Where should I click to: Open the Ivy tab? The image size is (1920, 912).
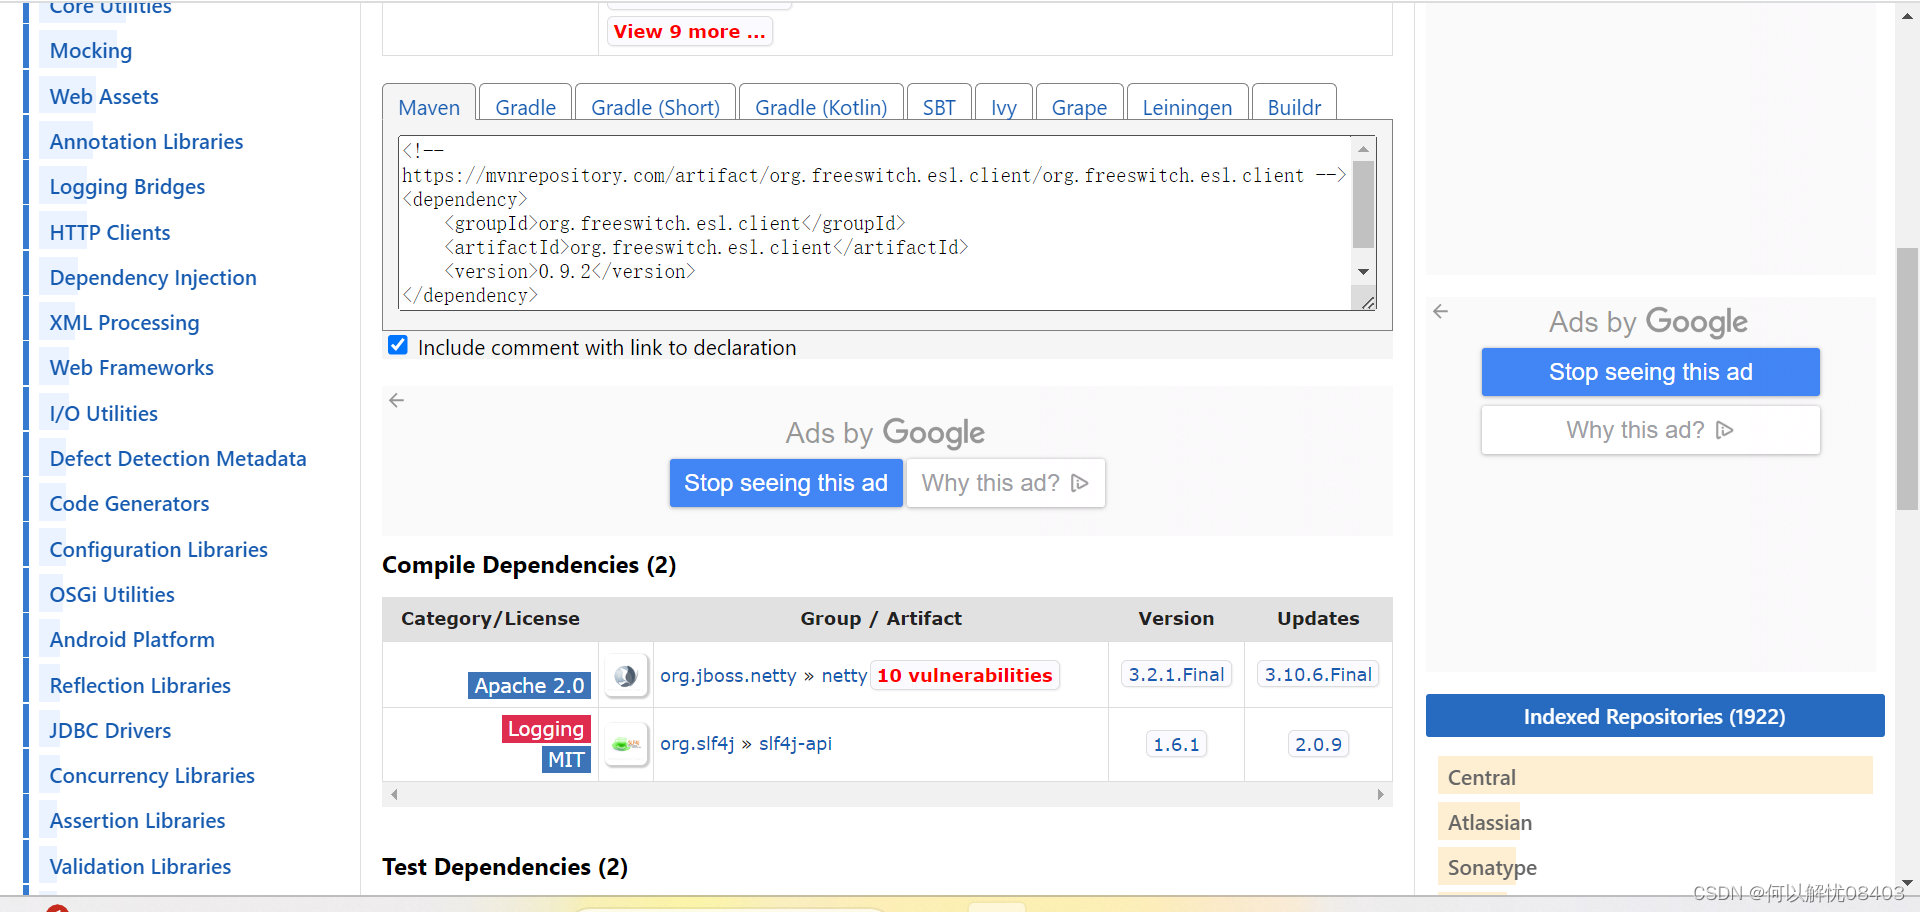tap(1004, 107)
